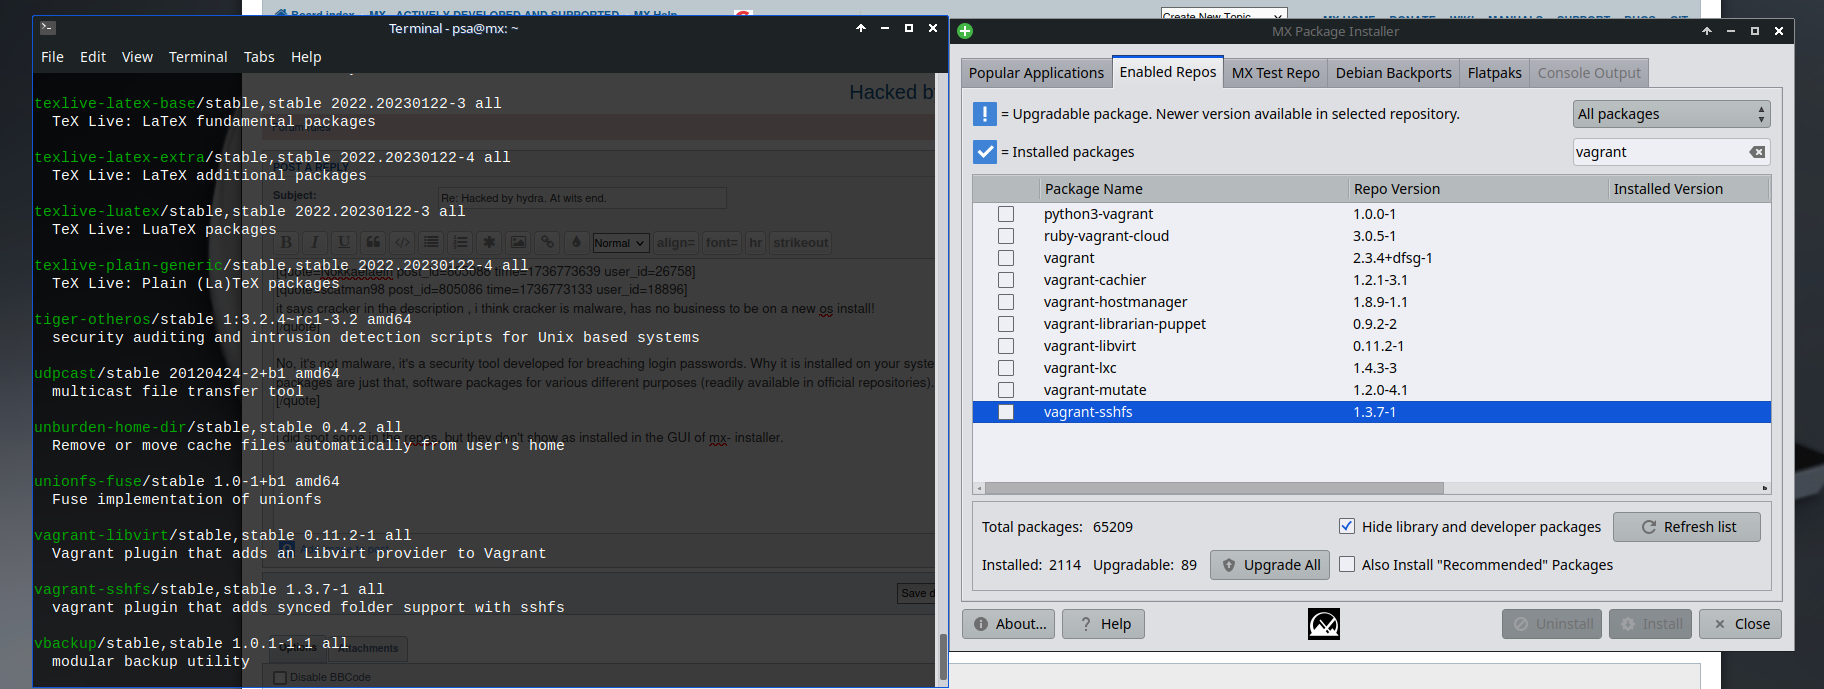This screenshot has height=689, width=1824.
Task: Select the vagrant-sshfs row
Action: click(1371, 412)
